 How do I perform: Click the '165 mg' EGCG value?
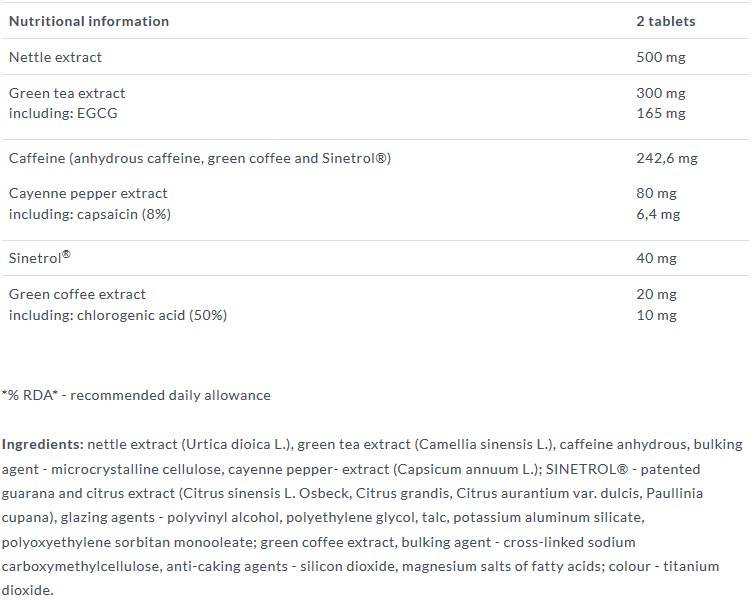[661, 113]
